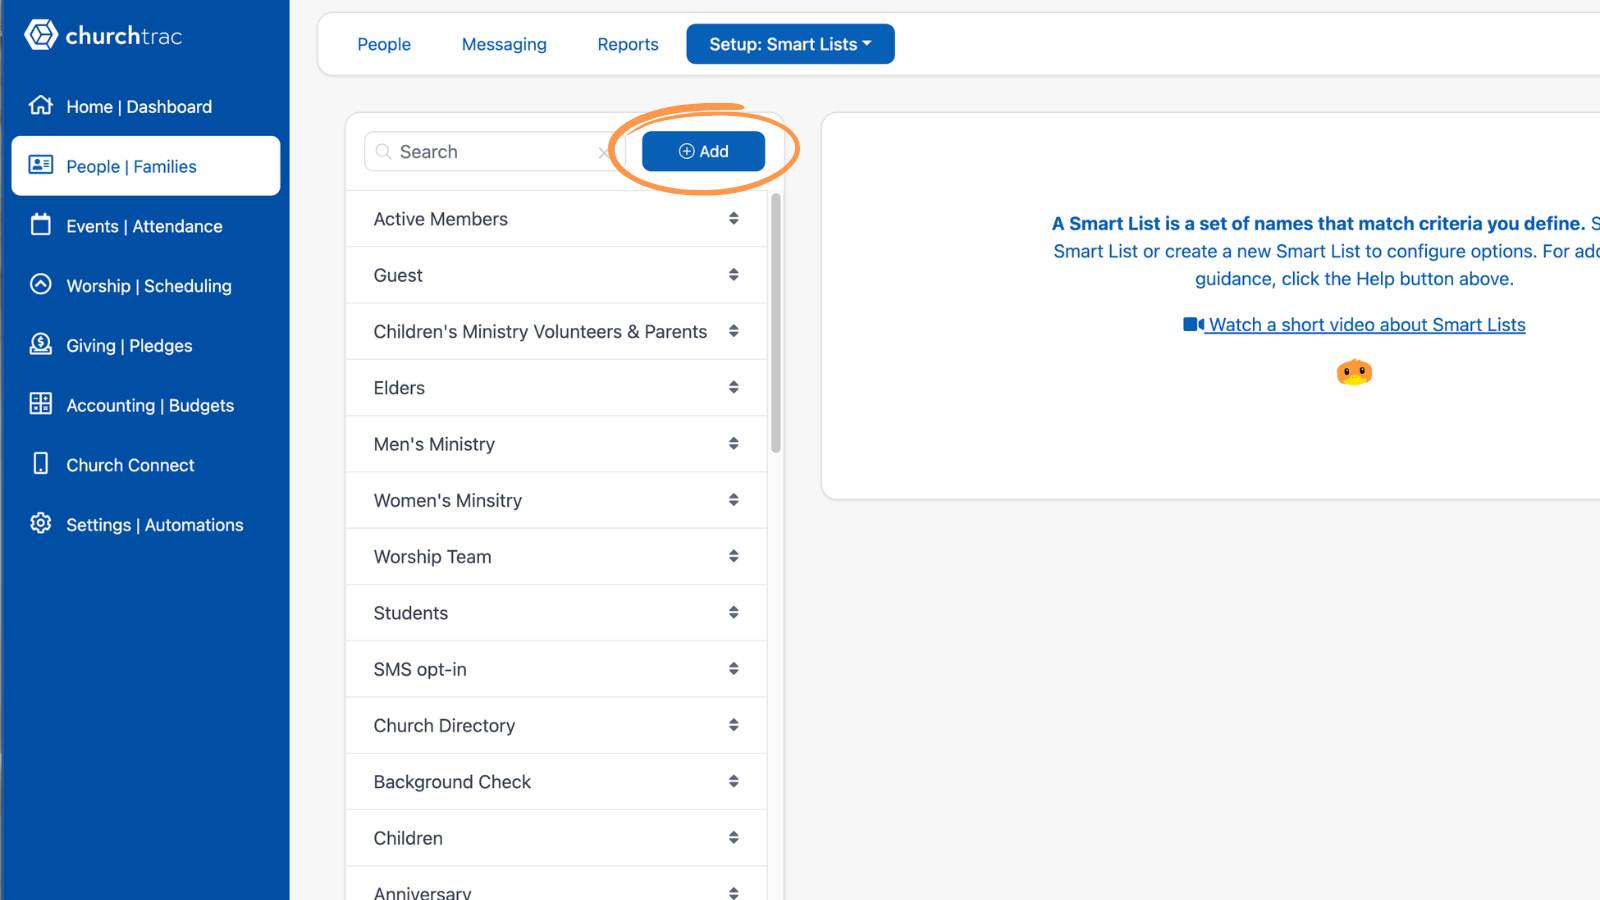
Task: Open Church Connect in sidebar
Action: [x=146, y=465]
